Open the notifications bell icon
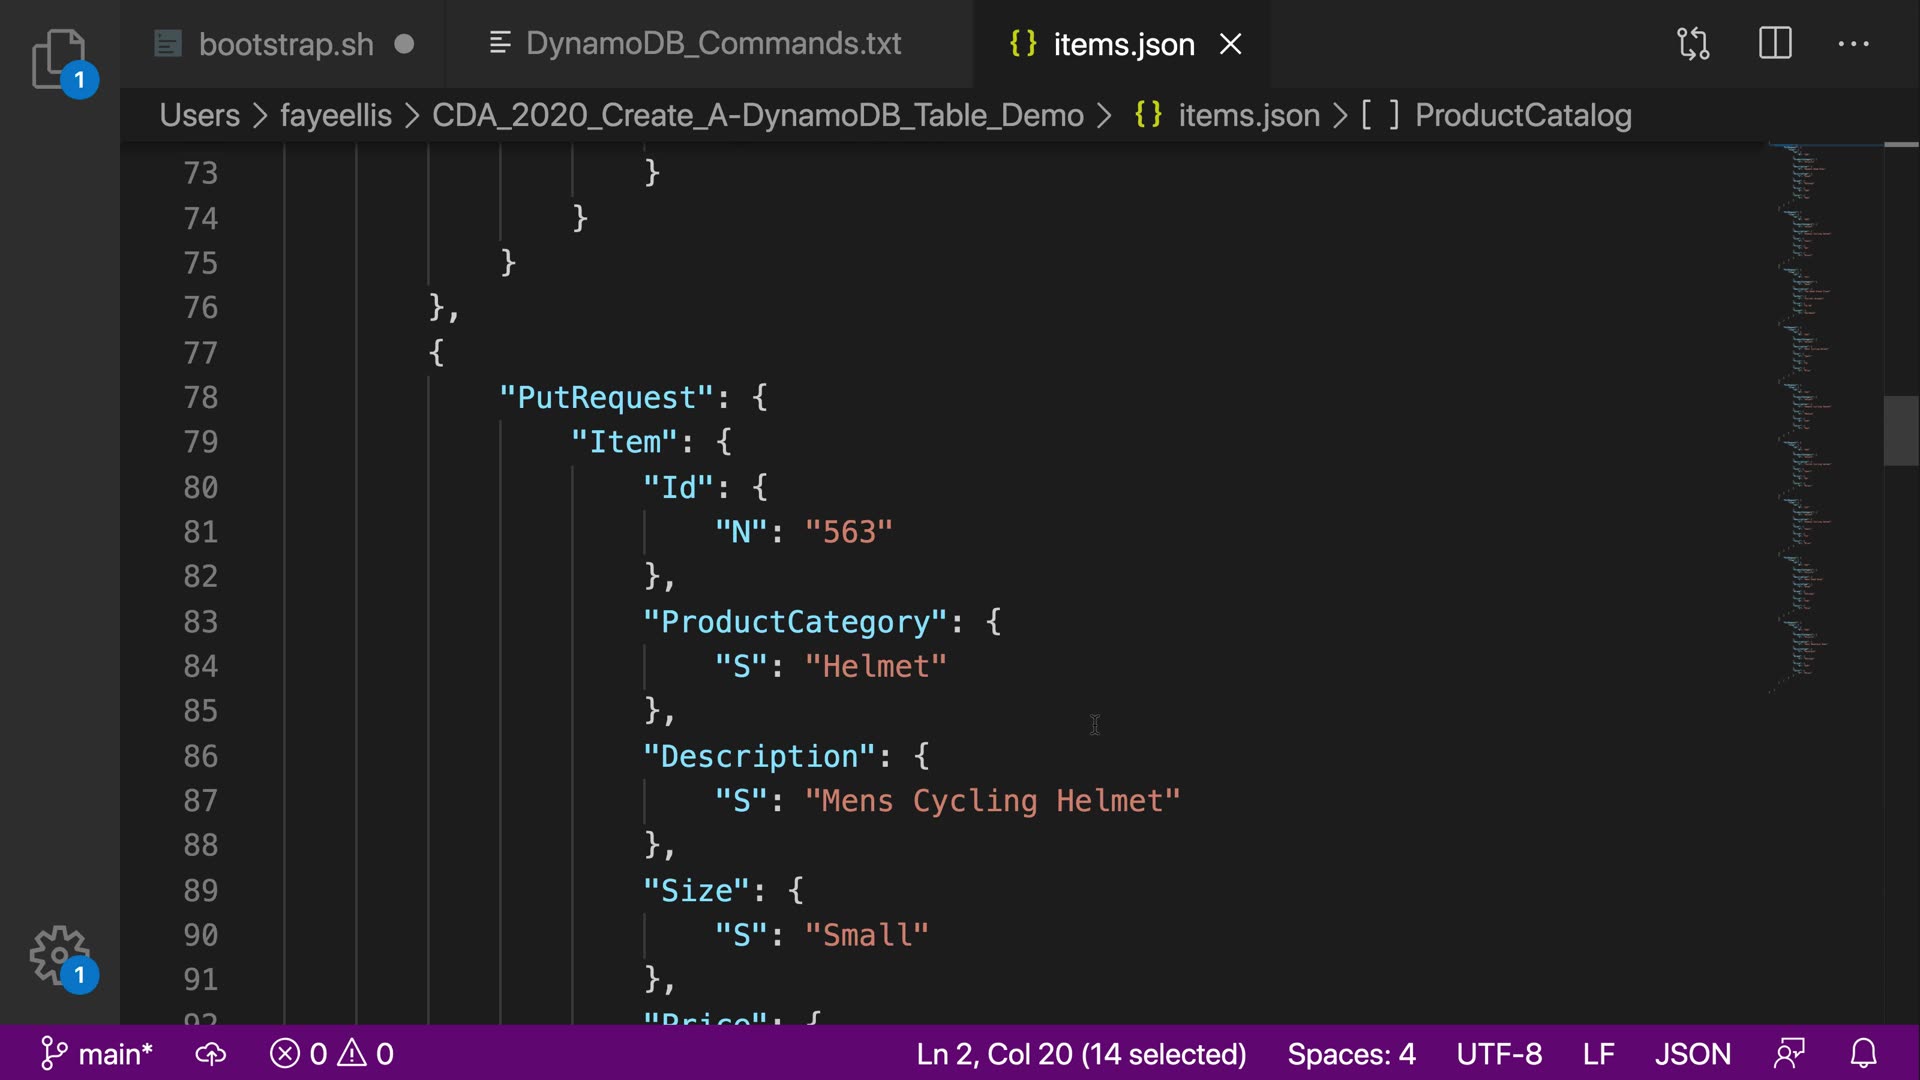Screen dimensions: 1920x1080 click(x=1863, y=1054)
